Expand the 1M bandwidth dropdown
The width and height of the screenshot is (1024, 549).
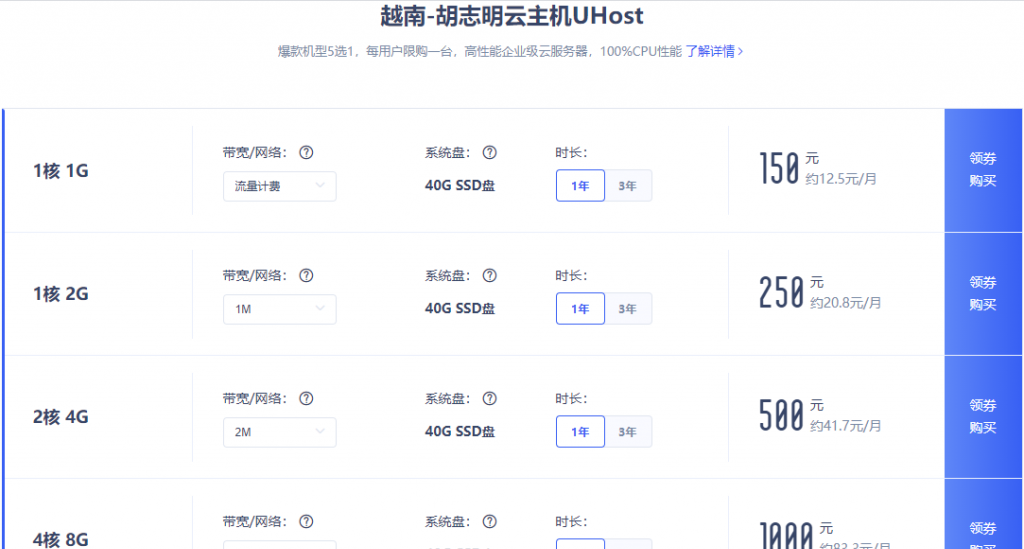coord(280,309)
